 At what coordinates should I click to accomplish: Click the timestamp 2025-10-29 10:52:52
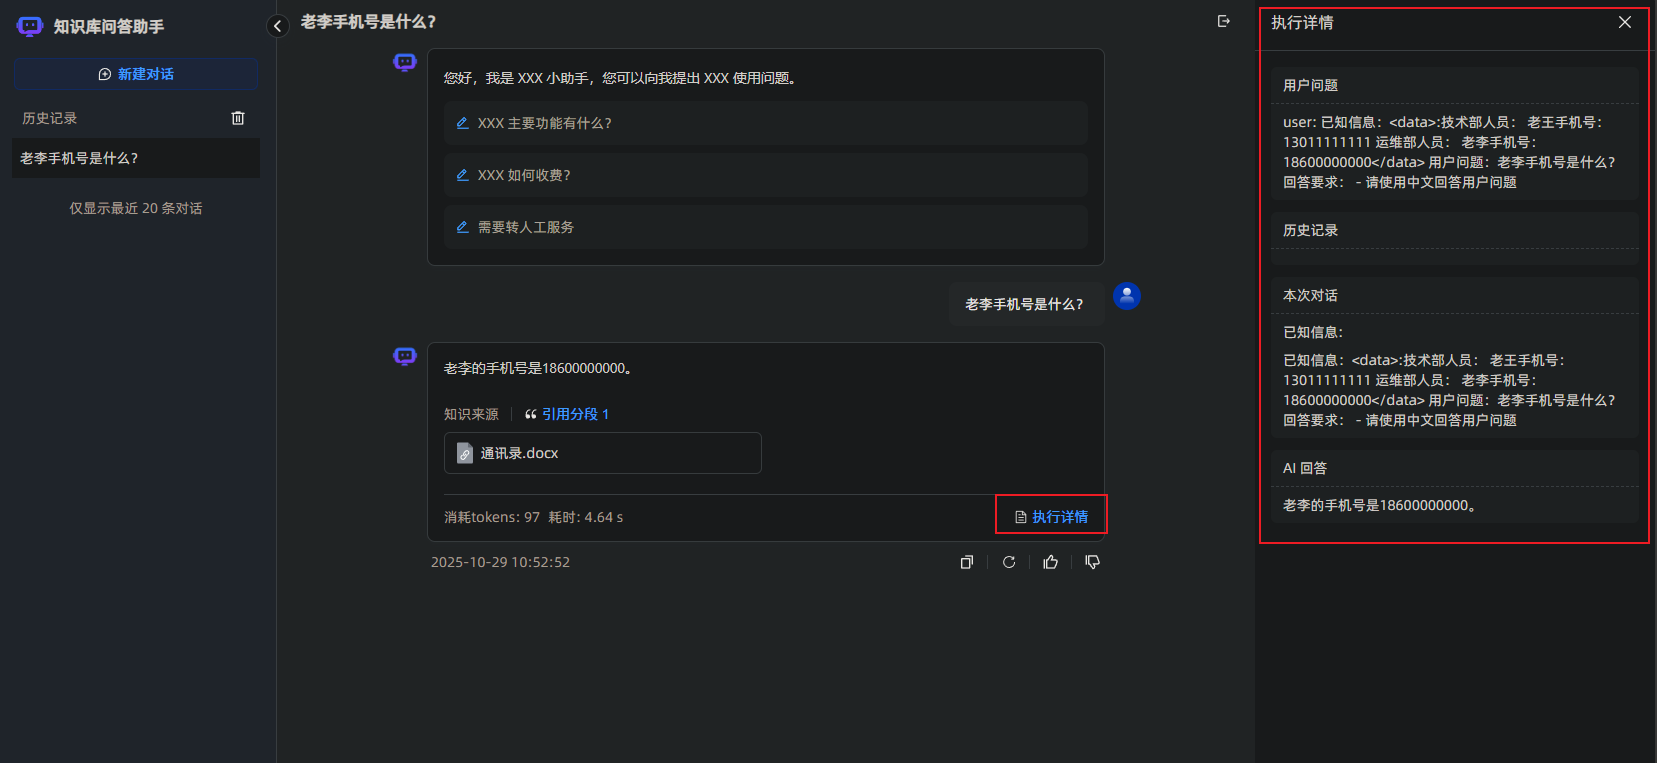click(500, 562)
